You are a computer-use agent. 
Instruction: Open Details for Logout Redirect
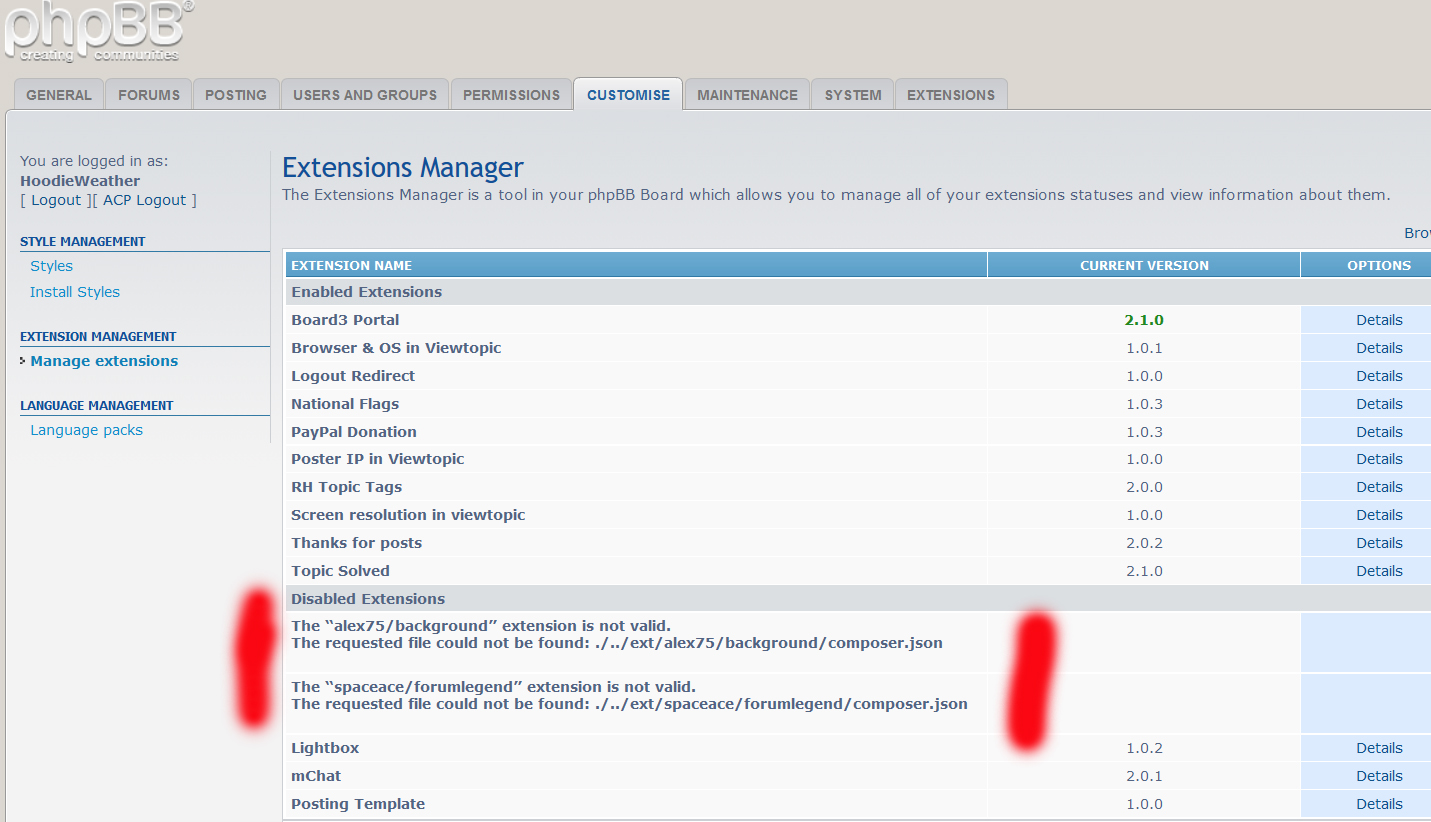point(1379,376)
